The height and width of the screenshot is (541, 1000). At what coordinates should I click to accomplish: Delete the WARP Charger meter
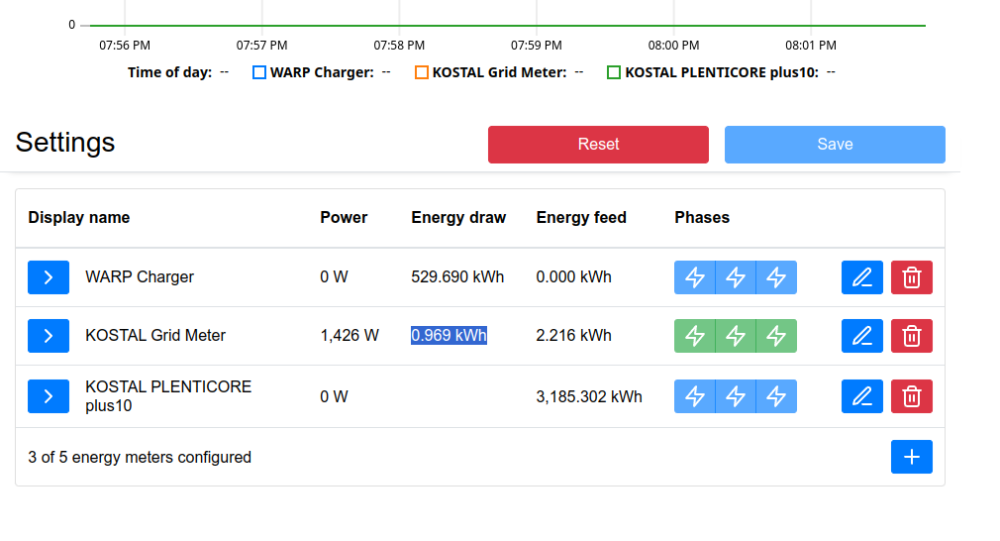[x=912, y=277]
